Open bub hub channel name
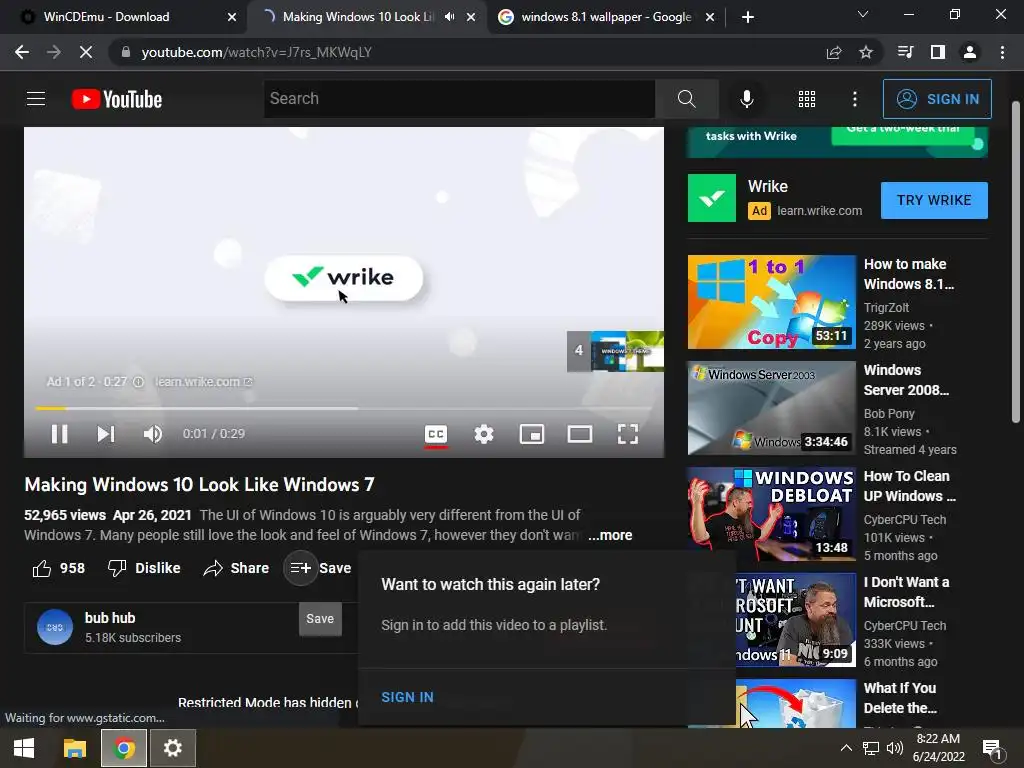 [x=110, y=618]
